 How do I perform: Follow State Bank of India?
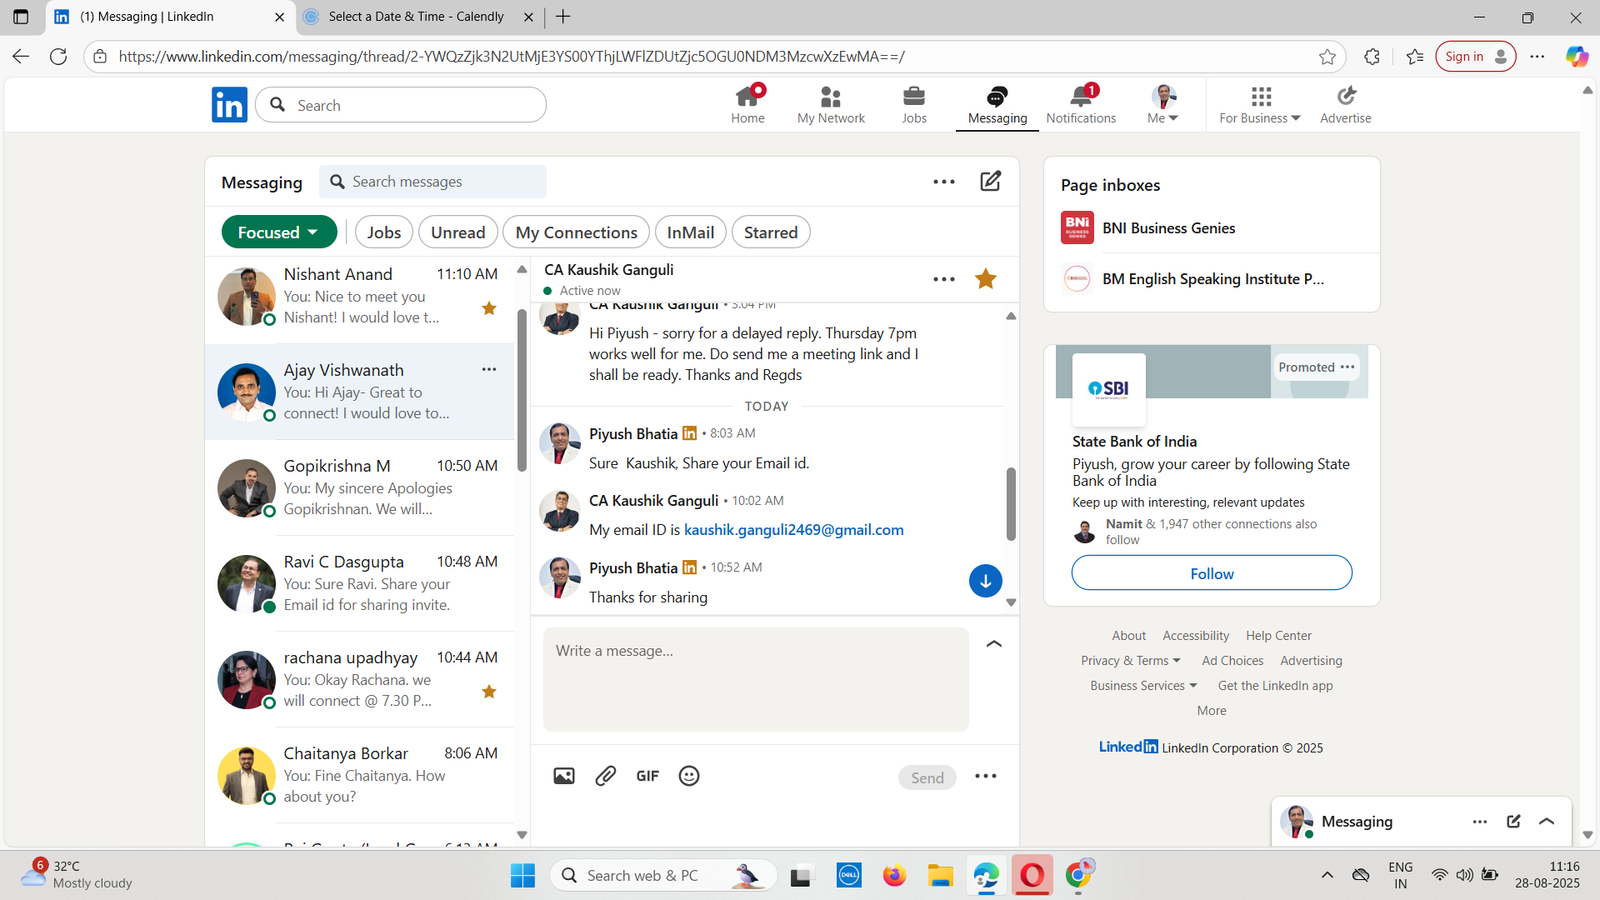pos(1211,573)
